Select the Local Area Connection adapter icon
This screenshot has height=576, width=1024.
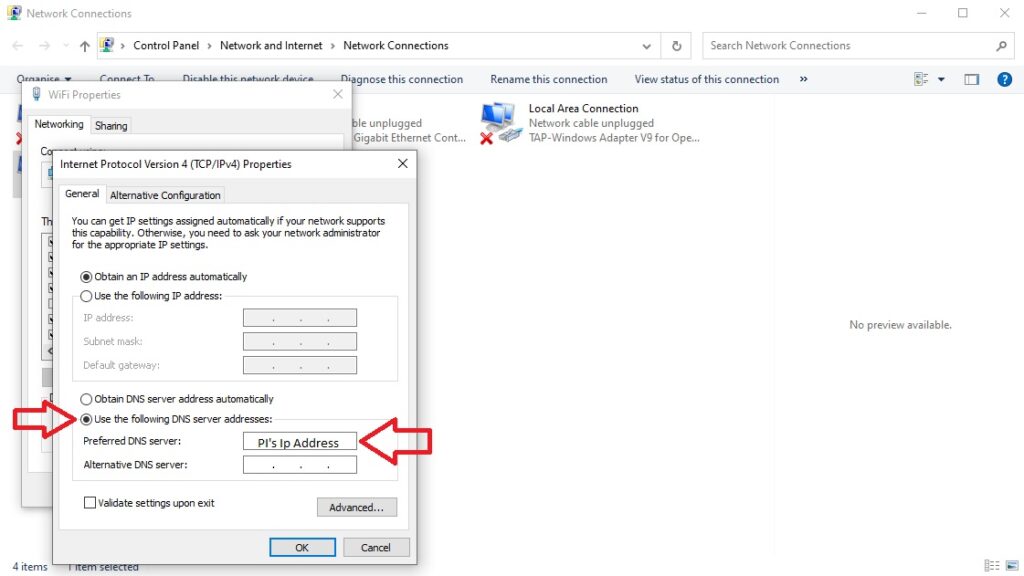coord(498,122)
